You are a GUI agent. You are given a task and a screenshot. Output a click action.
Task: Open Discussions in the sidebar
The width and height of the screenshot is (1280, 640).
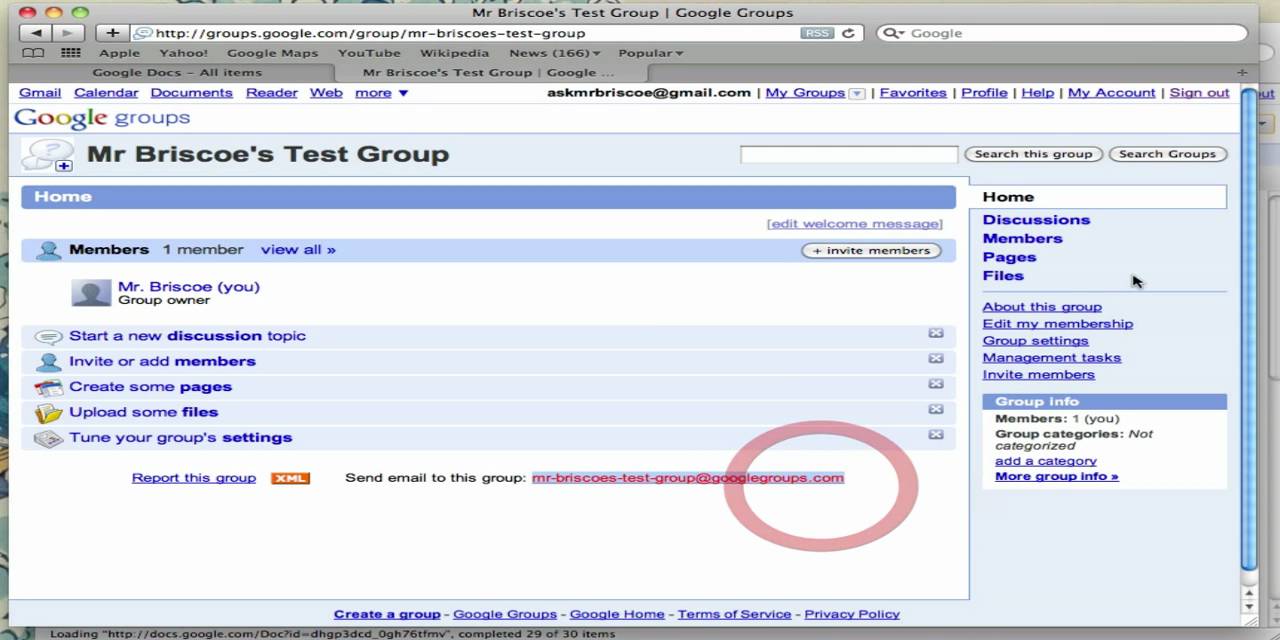tap(1036, 220)
